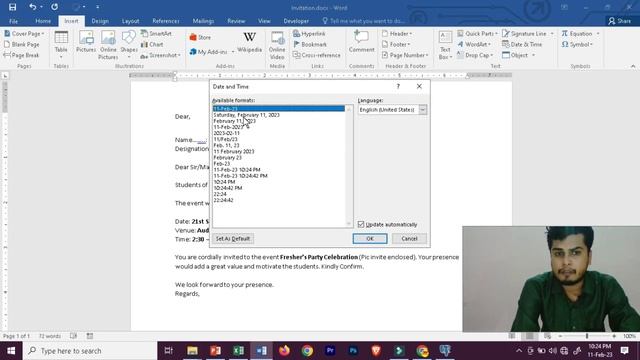Click the Save icon in the title bar
This screenshot has height=360, width=640.
[x=12, y=7]
